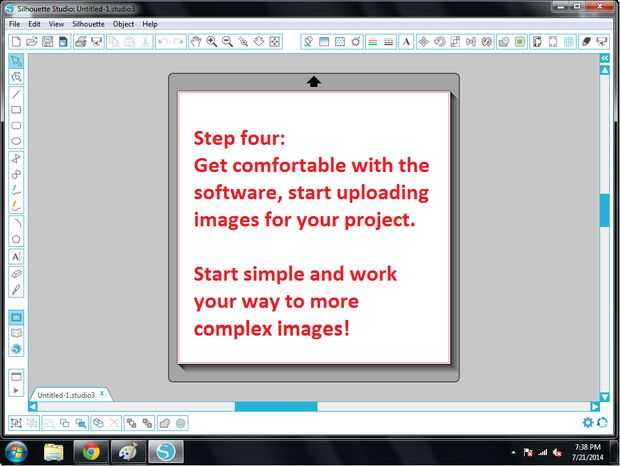The image size is (620, 466).
Task: Open Windows Start menu orb
Action: [x=16, y=452]
